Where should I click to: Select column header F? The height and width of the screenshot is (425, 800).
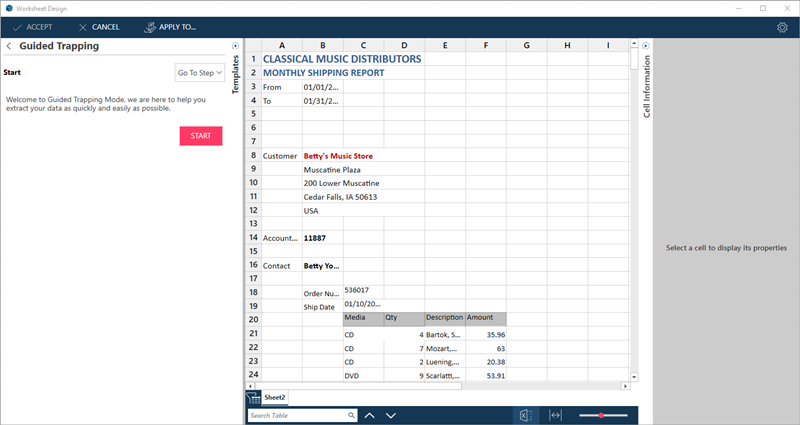click(486, 45)
